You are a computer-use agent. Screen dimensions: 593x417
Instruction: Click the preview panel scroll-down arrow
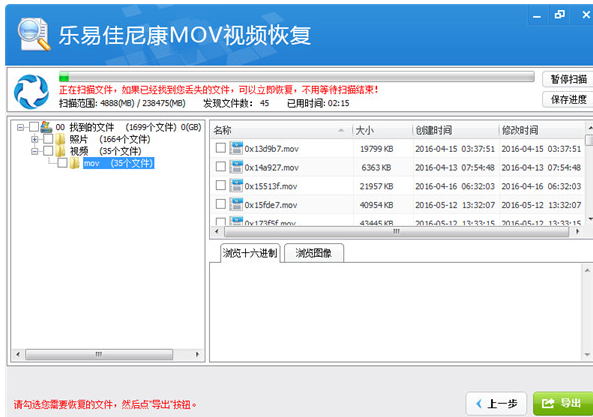click(587, 354)
